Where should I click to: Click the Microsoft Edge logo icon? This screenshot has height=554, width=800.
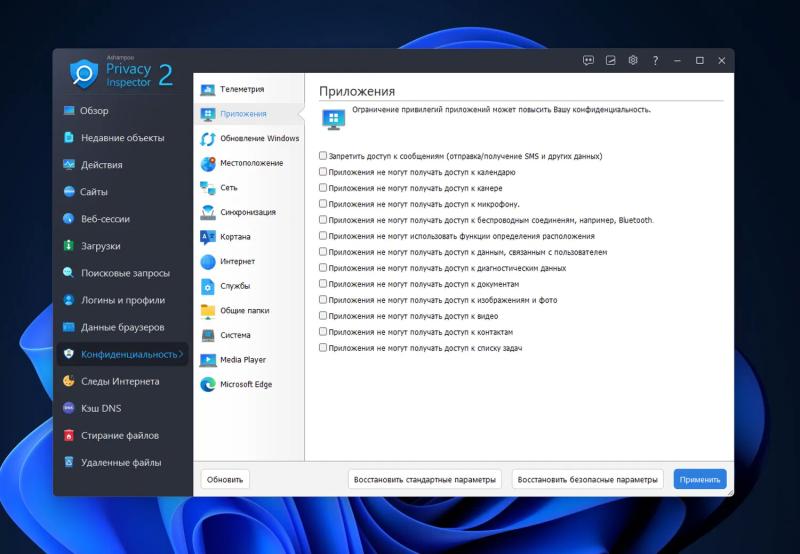208,384
